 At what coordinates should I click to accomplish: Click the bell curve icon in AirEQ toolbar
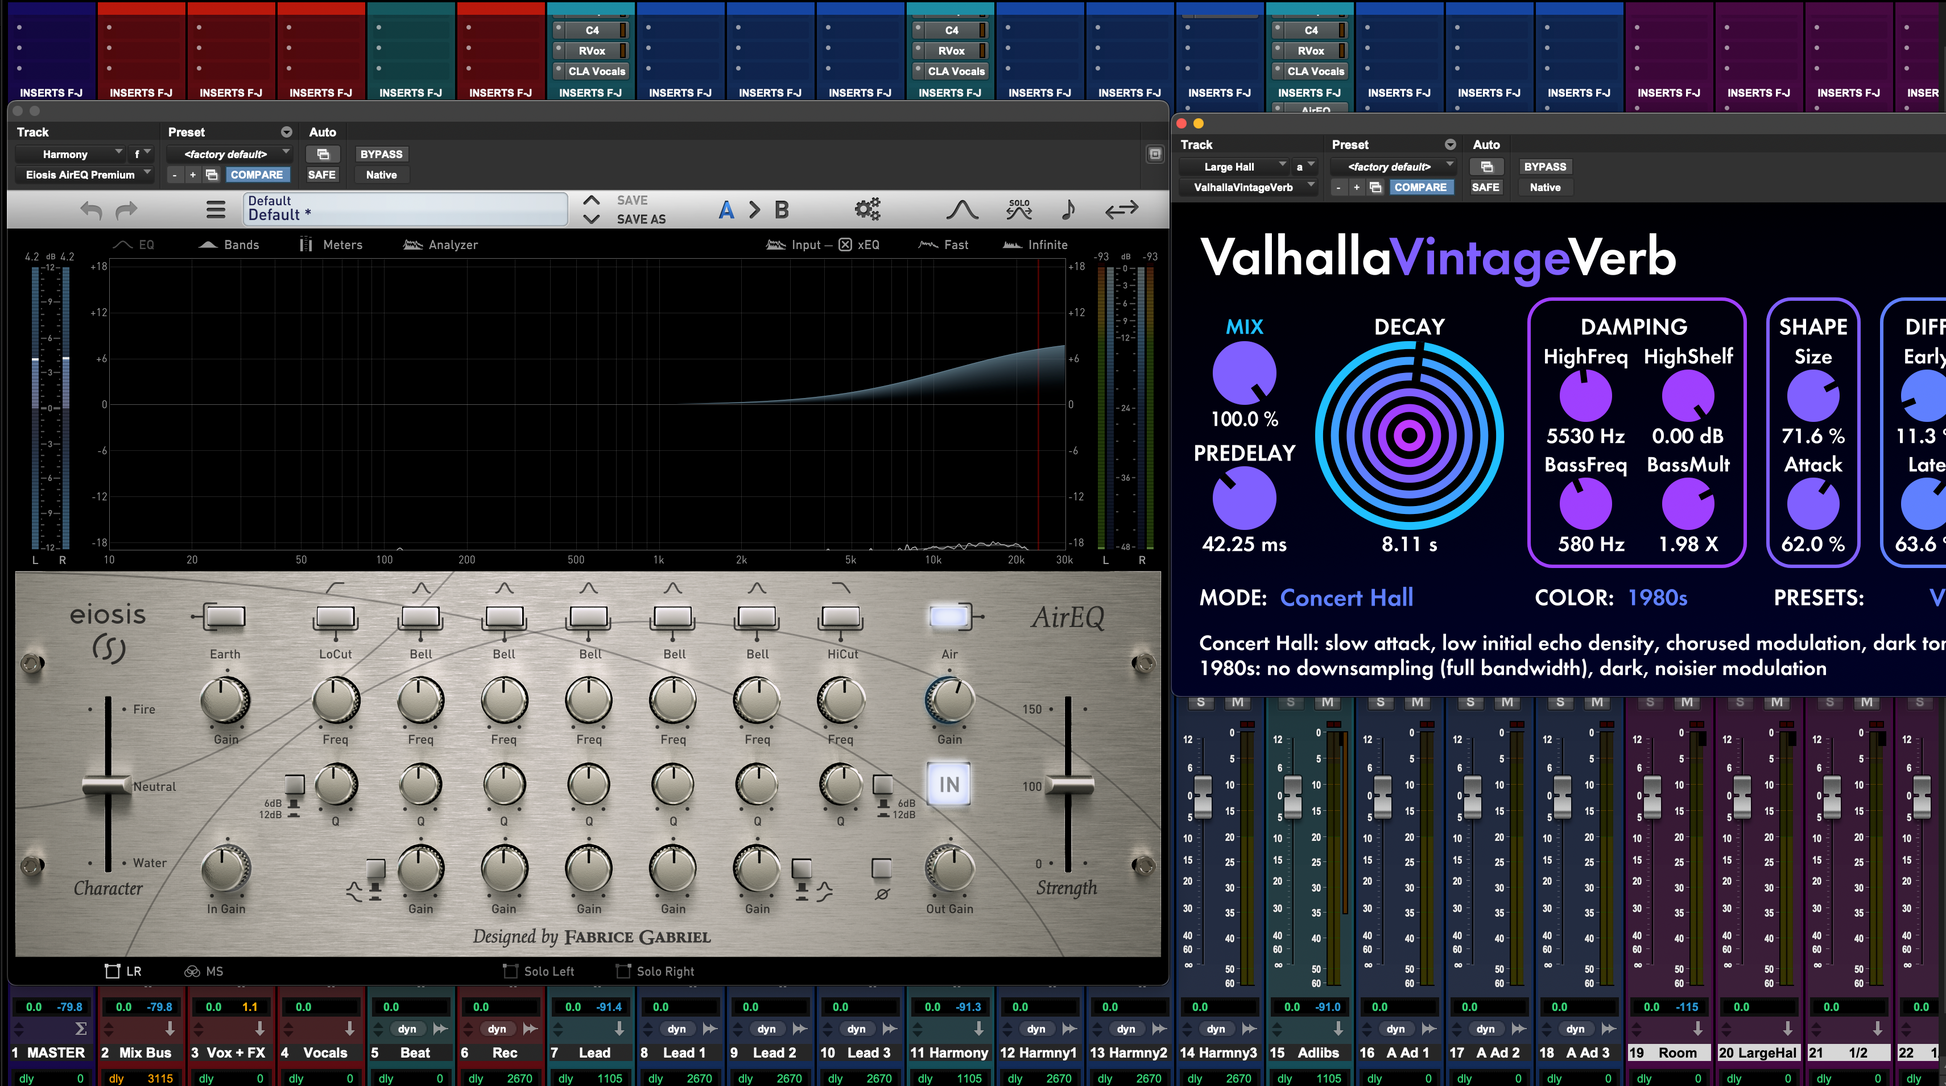coord(962,209)
